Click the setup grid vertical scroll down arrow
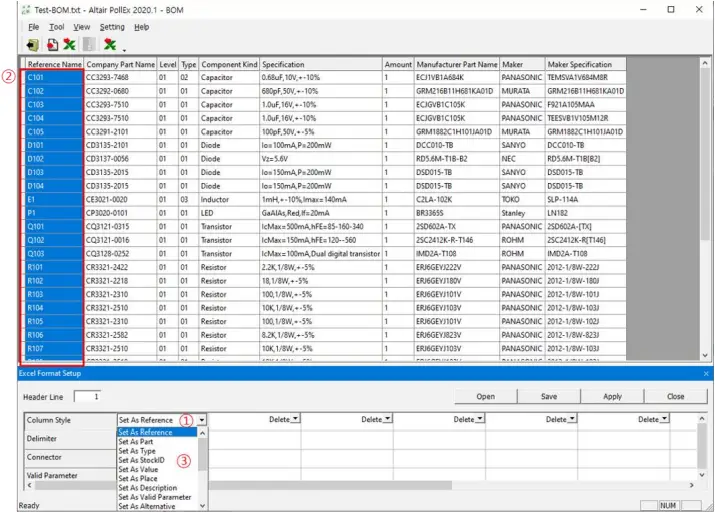Screen dimensions: 715x513 pos(702,475)
